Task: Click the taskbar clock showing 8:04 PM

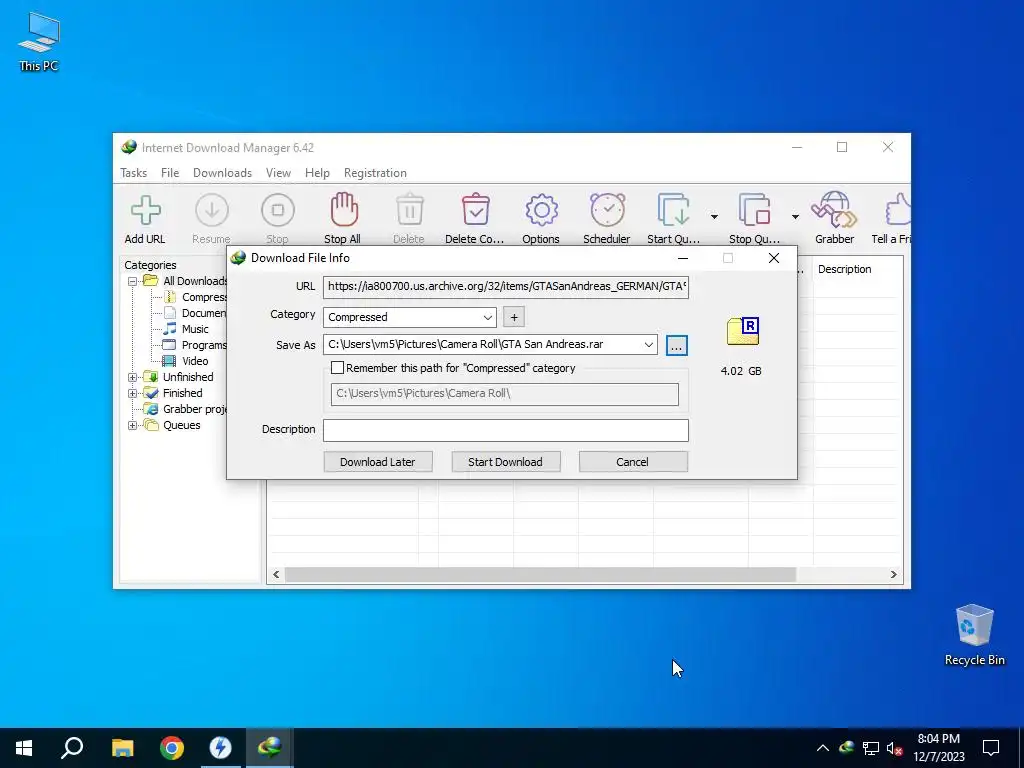Action: (x=938, y=748)
